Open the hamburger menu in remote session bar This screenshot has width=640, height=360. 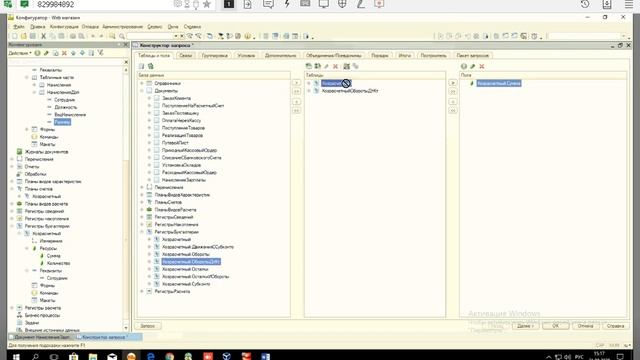click(629, 4)
